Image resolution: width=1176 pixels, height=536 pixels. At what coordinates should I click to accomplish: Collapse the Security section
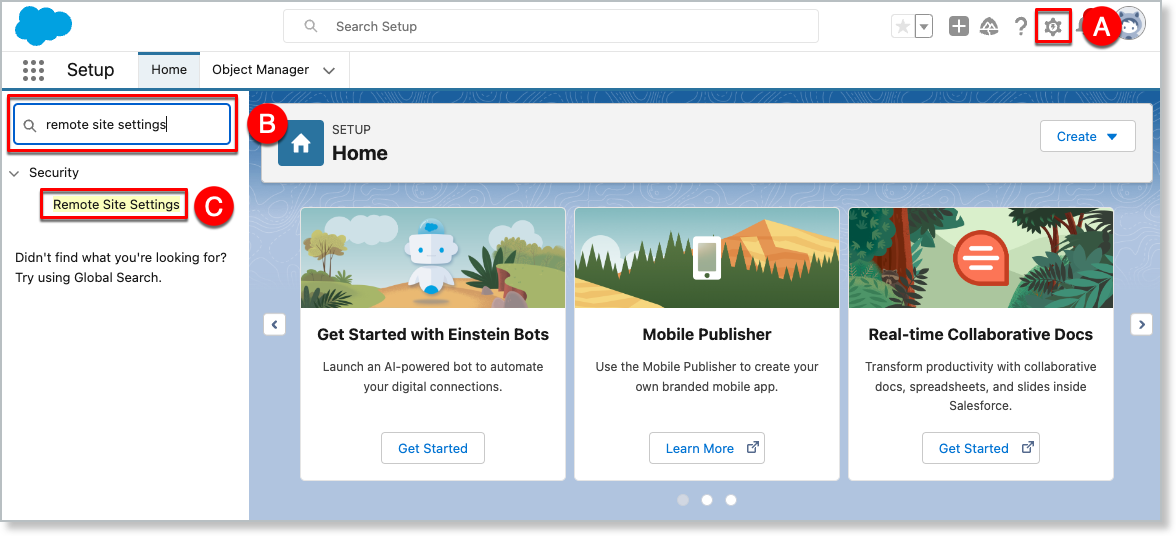tap(14, 173)
